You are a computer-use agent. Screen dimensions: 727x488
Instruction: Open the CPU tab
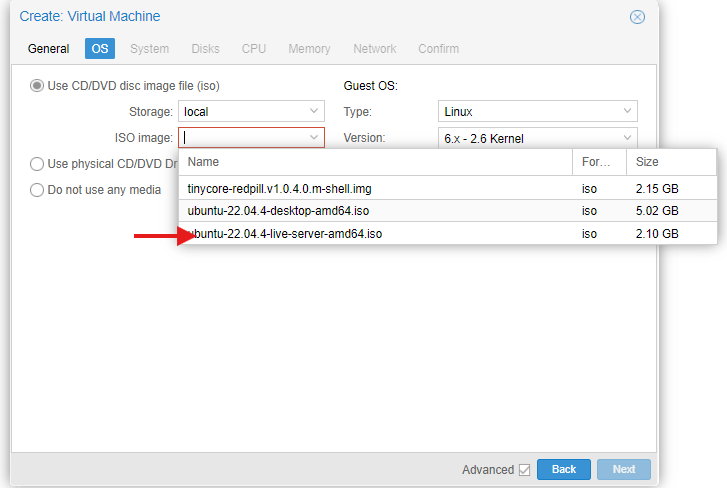tap(254, 49)
